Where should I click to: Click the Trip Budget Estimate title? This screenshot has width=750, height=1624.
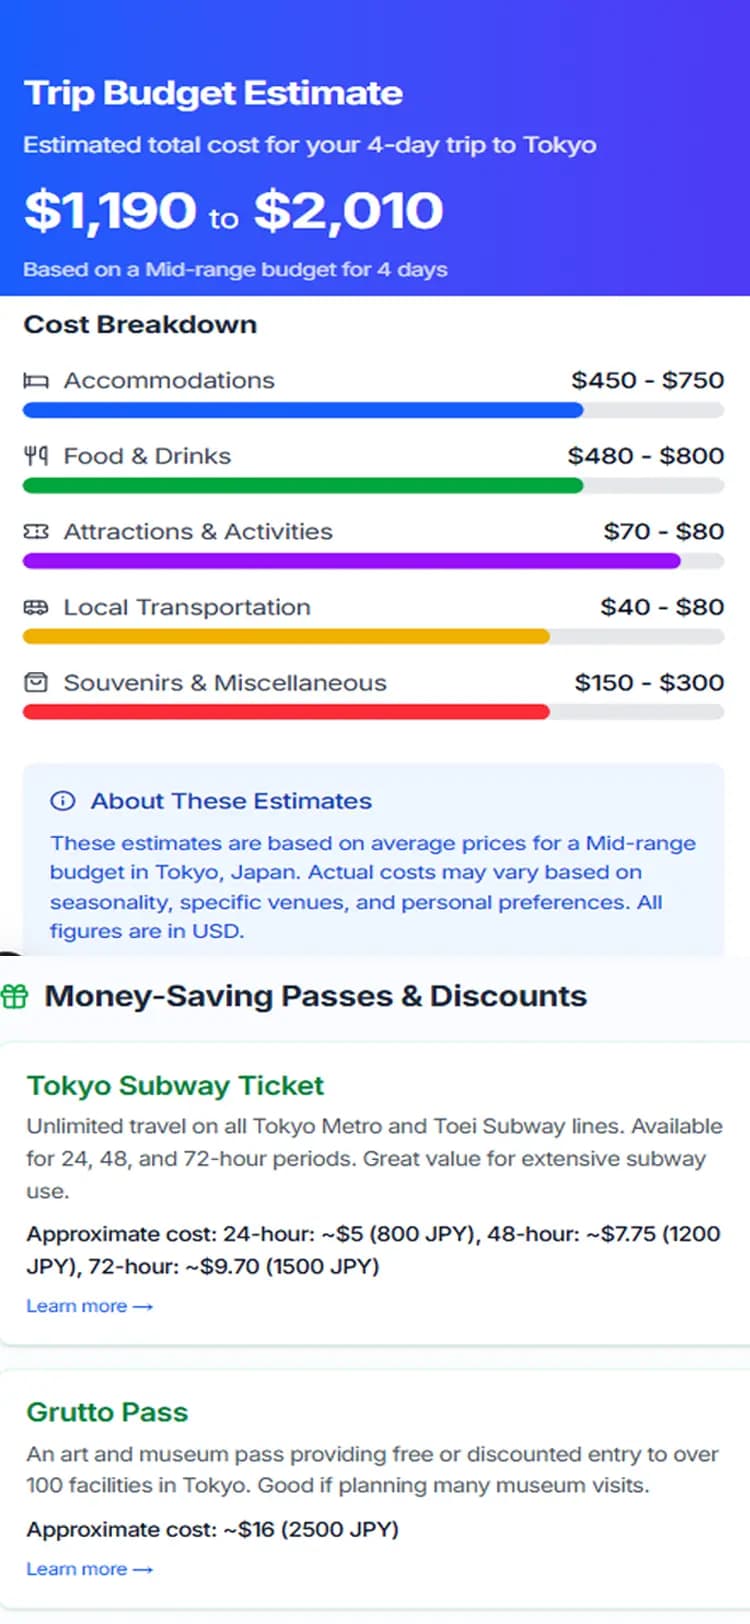click(x=213, y=93)
